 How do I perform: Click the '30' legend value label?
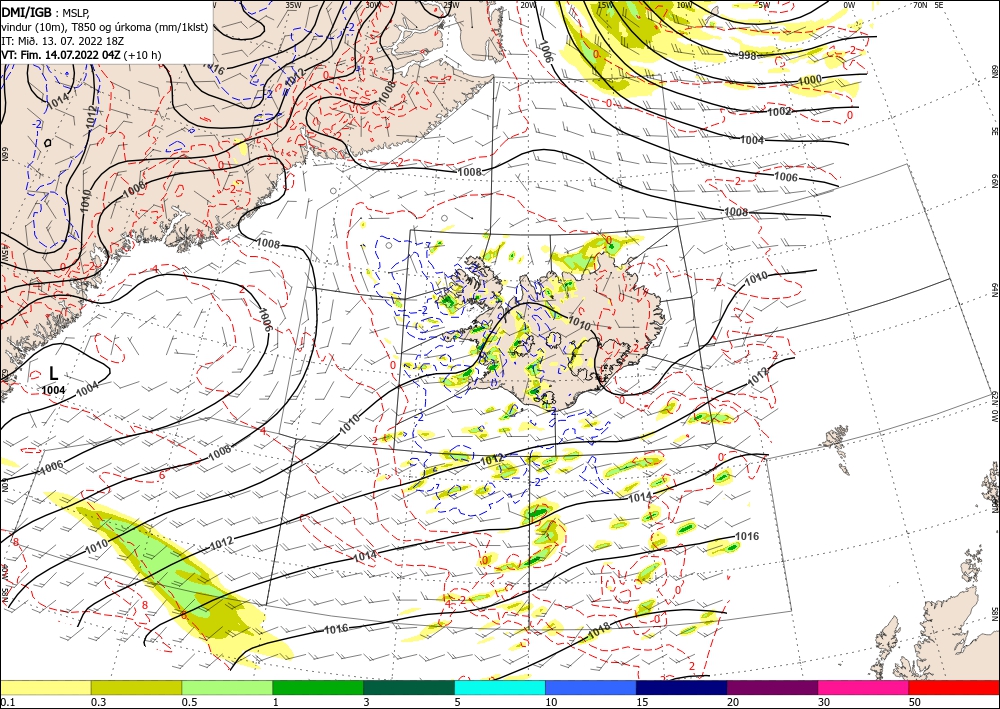coord(824,702)
